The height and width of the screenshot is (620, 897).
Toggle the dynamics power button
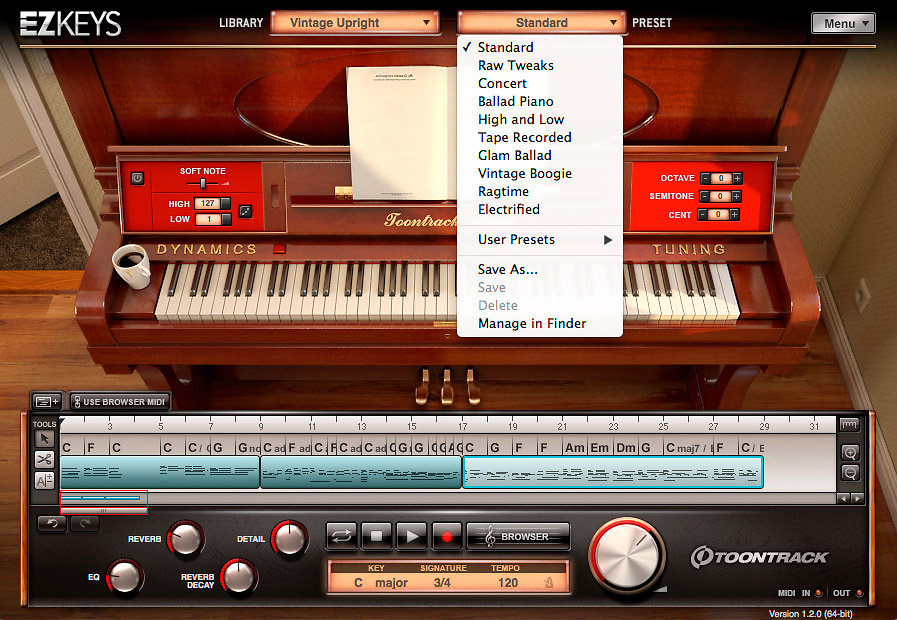pos(137,178)
